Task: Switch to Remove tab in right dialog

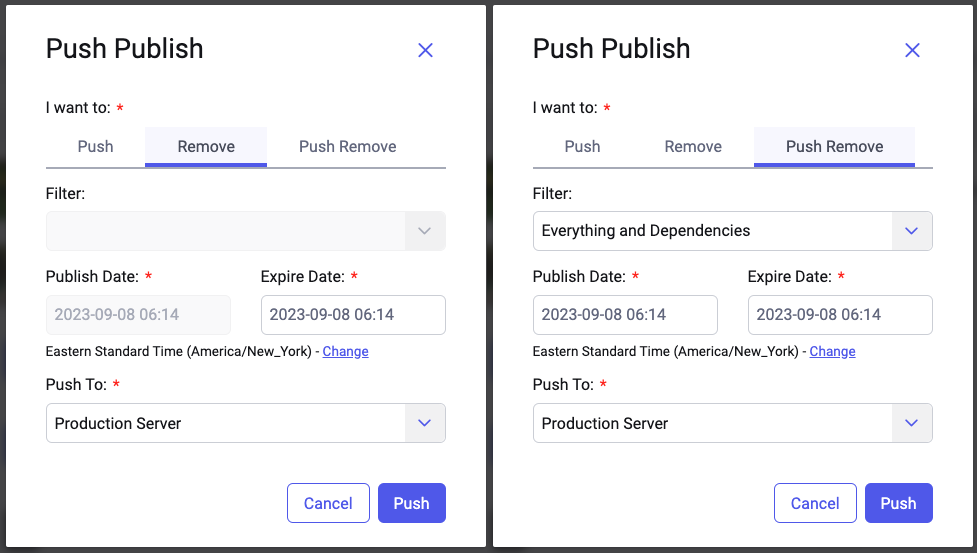Action: click(x=693, y=146)
